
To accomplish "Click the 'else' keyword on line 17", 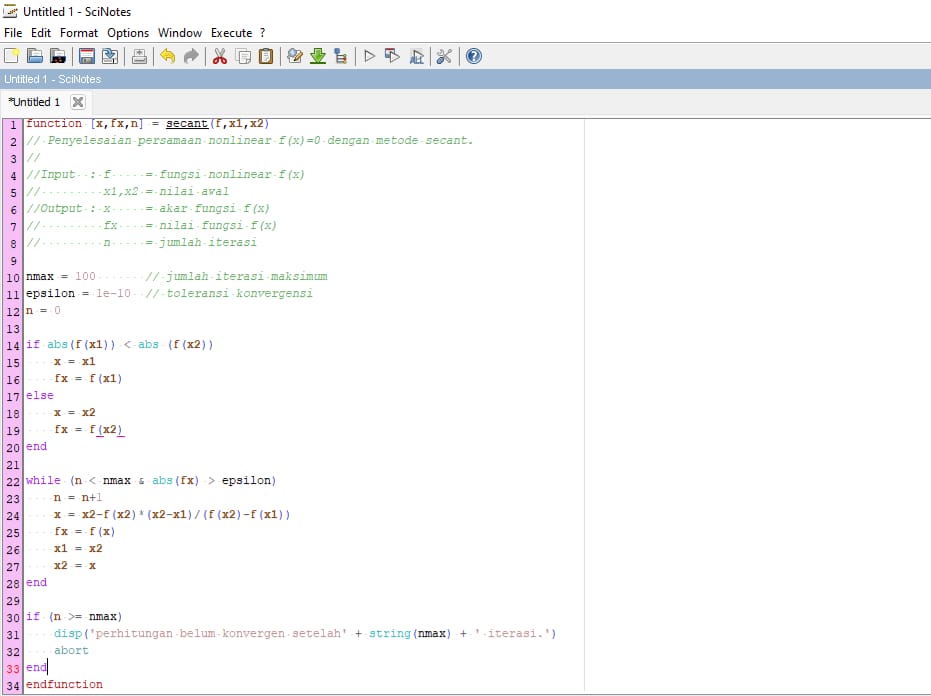I will (40, 396).
